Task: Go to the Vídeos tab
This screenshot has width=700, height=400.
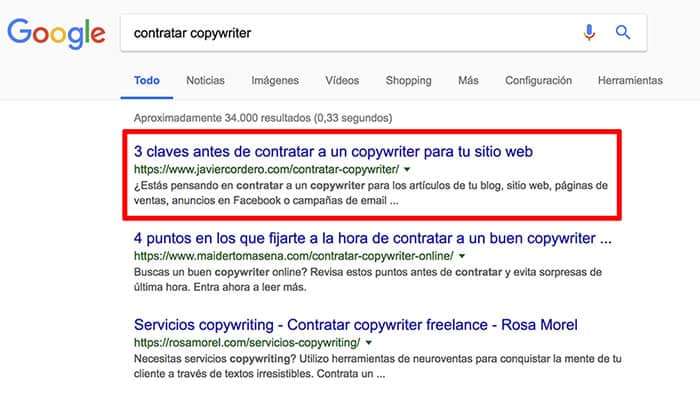Action: [342, 80]
